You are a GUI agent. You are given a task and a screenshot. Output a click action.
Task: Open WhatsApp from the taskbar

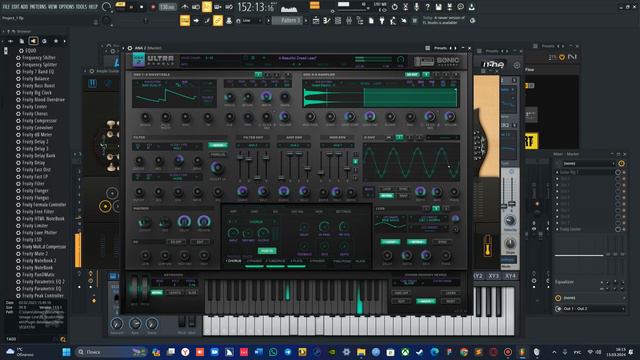tap(273, 352)
